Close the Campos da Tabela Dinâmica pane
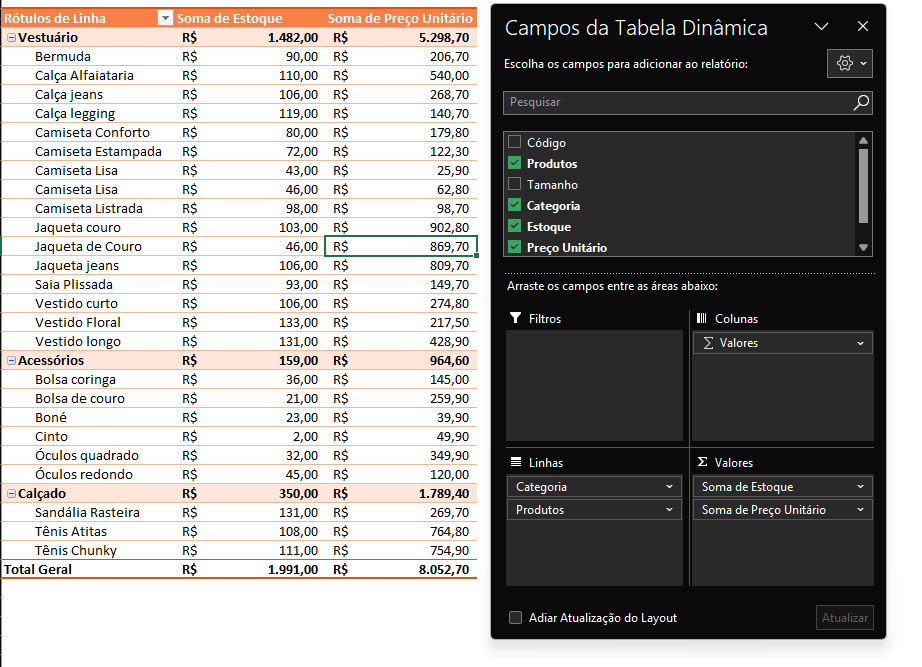Image resolution: width=922 pixels, height=667 pixels. 863,26
